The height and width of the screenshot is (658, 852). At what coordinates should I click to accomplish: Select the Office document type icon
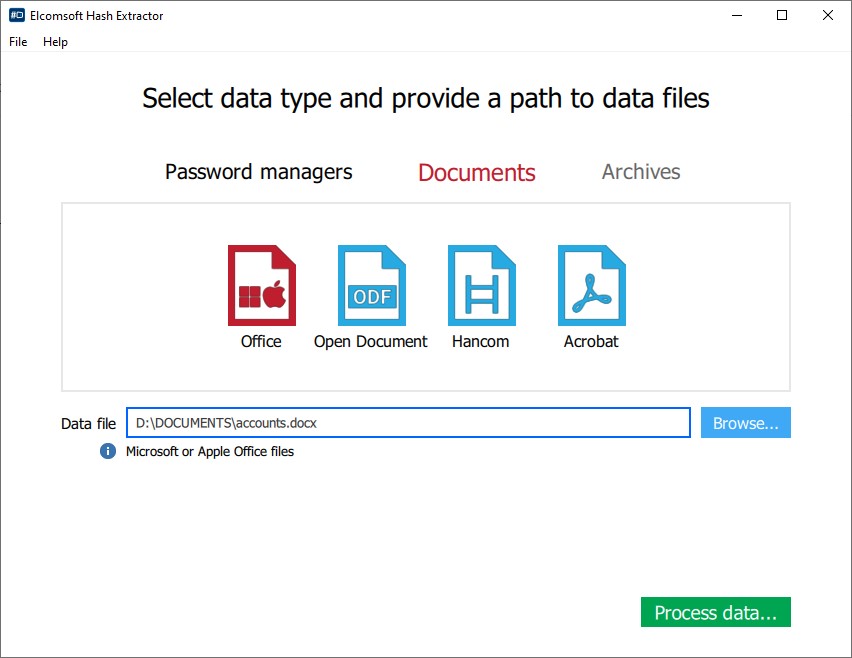tap(261, 286)
